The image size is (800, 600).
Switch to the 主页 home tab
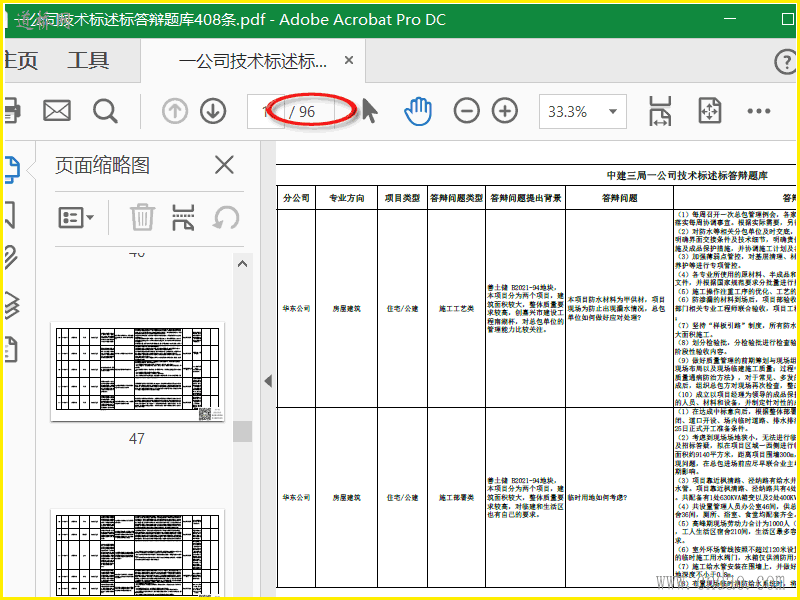[x=20, y=61]
